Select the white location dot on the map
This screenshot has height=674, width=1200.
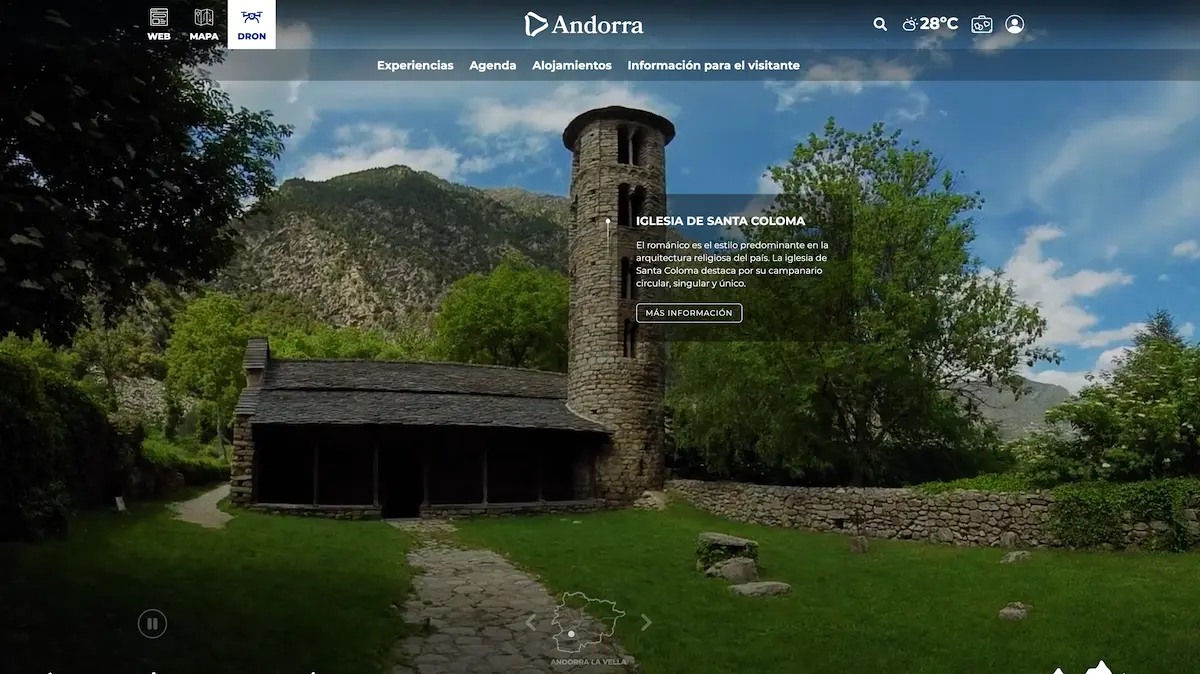572,633
